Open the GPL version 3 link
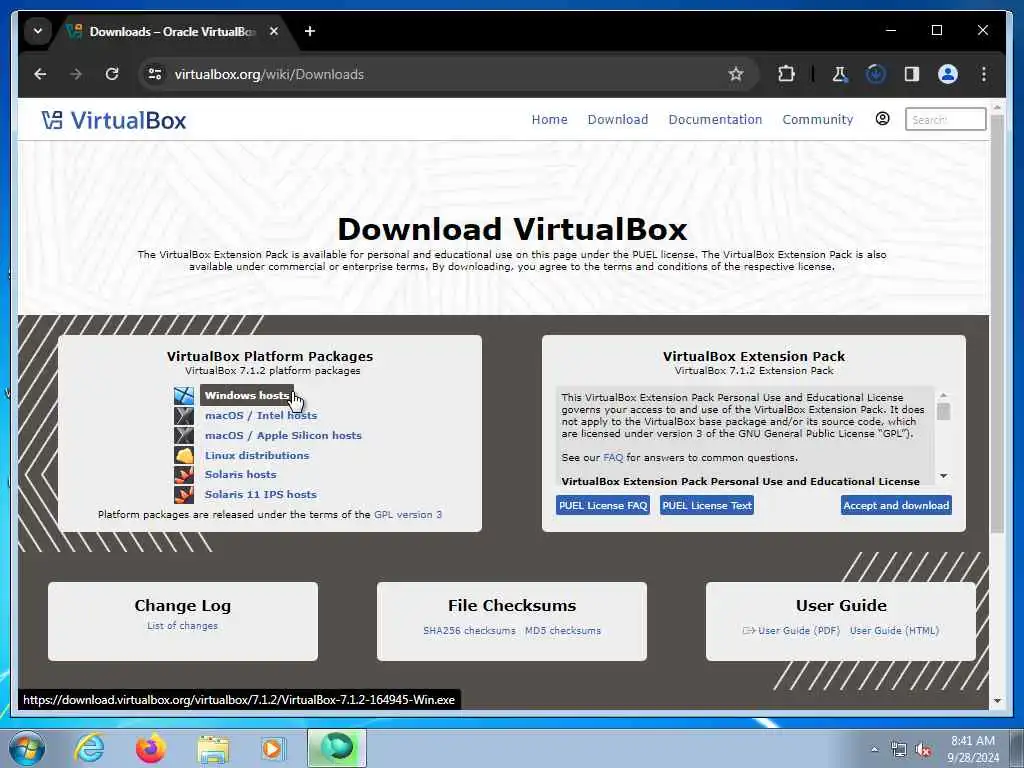Image resolution: width=1024 pixels, height=768 pixels. (x=408, y=515)
